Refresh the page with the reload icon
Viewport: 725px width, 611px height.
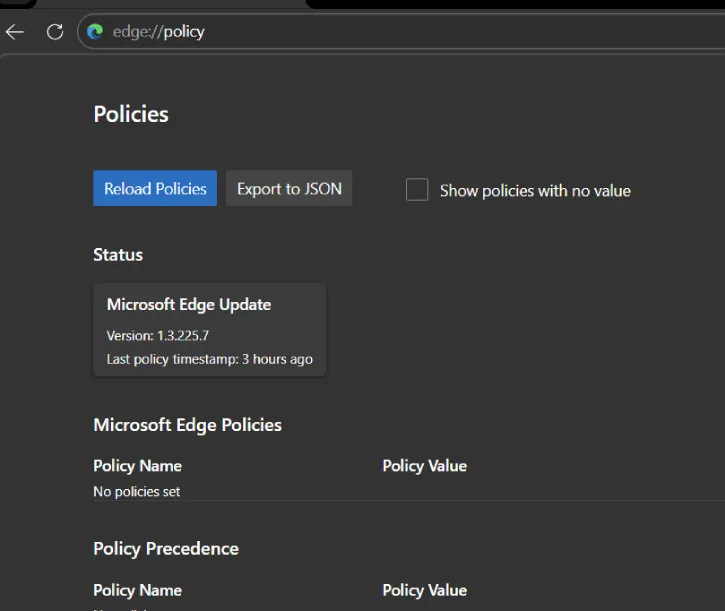[55, 32]
